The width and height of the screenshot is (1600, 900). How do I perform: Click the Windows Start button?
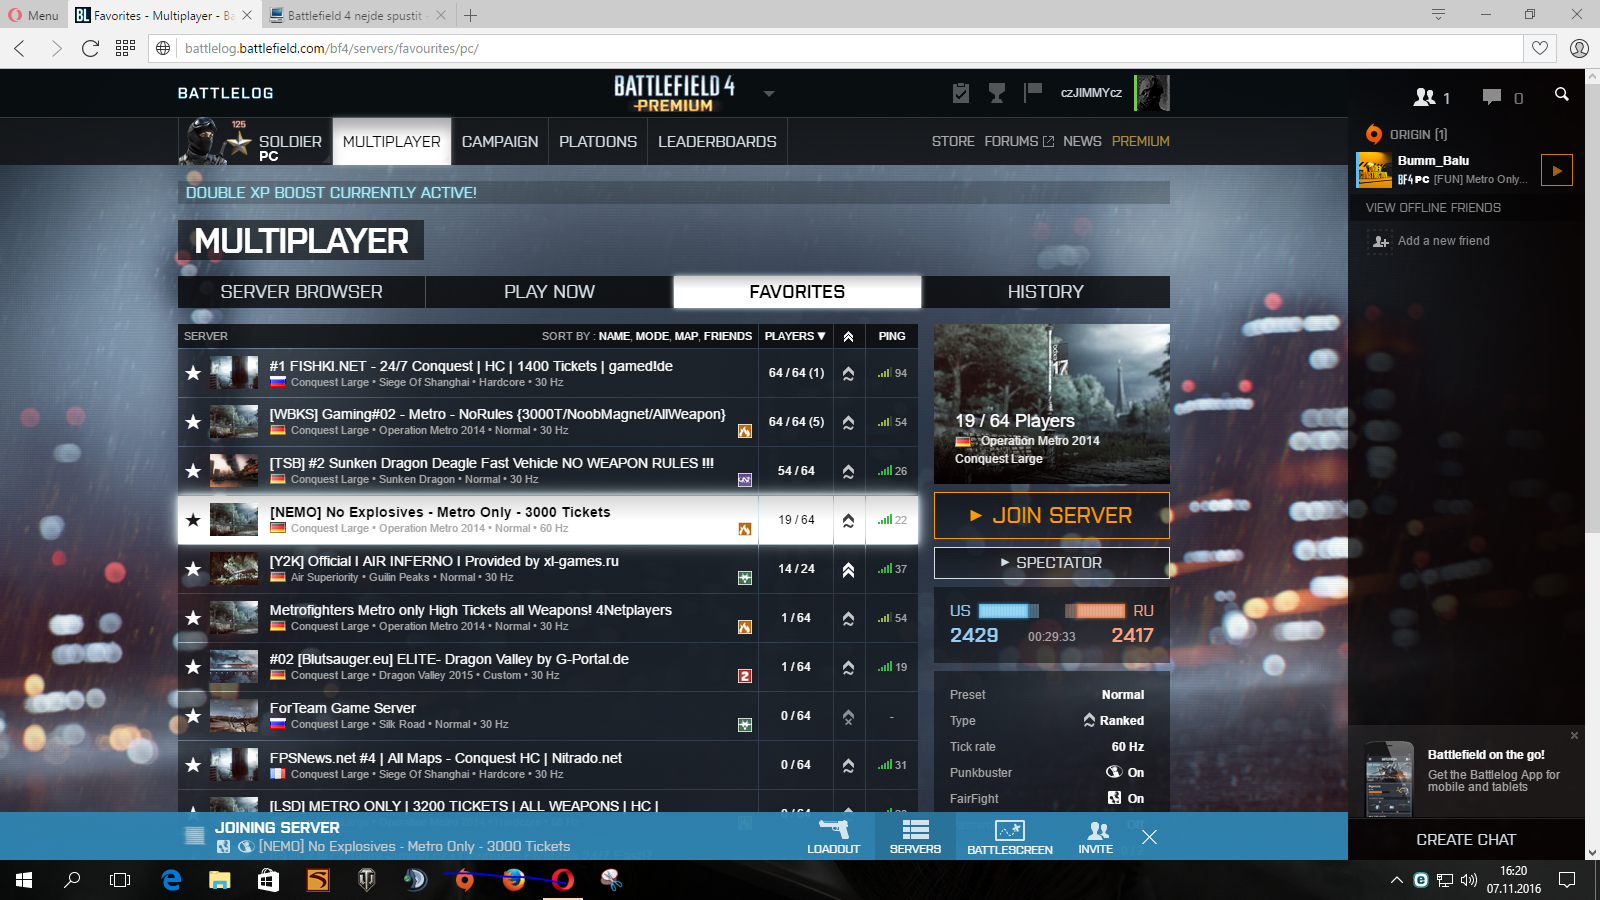[24, 880]
